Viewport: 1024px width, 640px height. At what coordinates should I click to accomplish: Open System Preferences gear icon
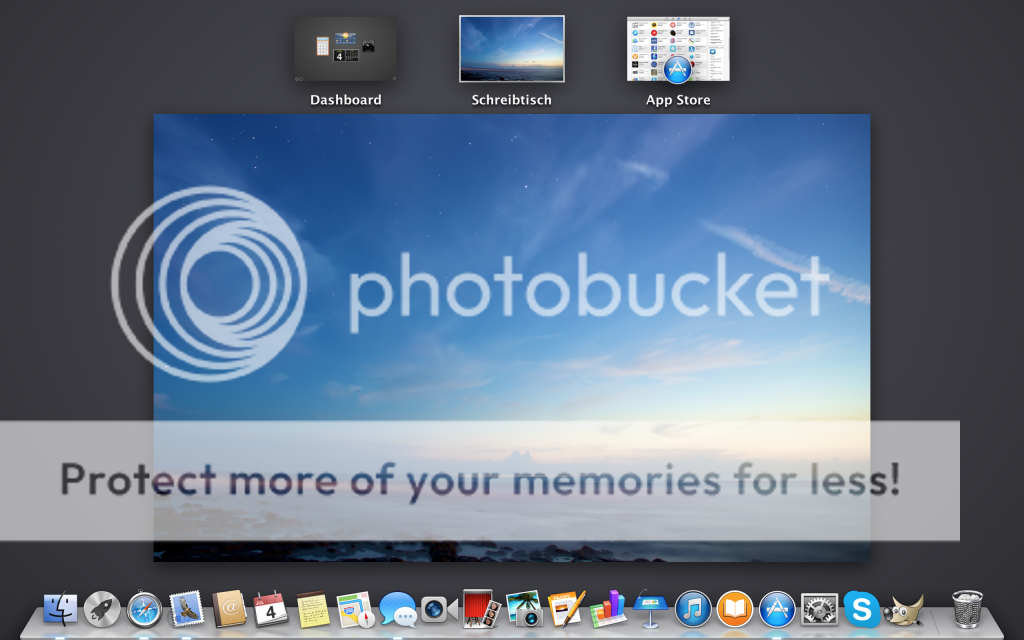point(820,610)
